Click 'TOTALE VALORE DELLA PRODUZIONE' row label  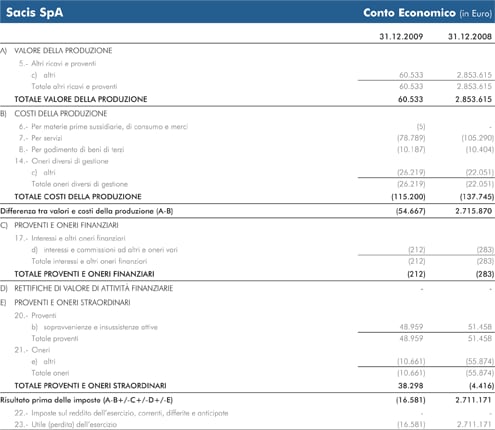pos(81,99)
